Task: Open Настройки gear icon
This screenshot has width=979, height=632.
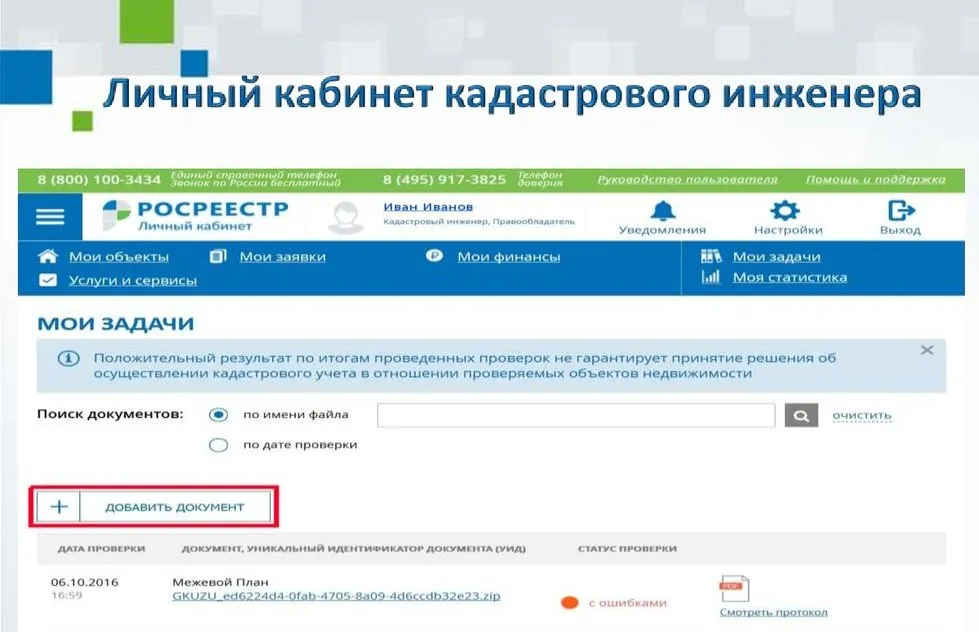Action: coord(787,211)
